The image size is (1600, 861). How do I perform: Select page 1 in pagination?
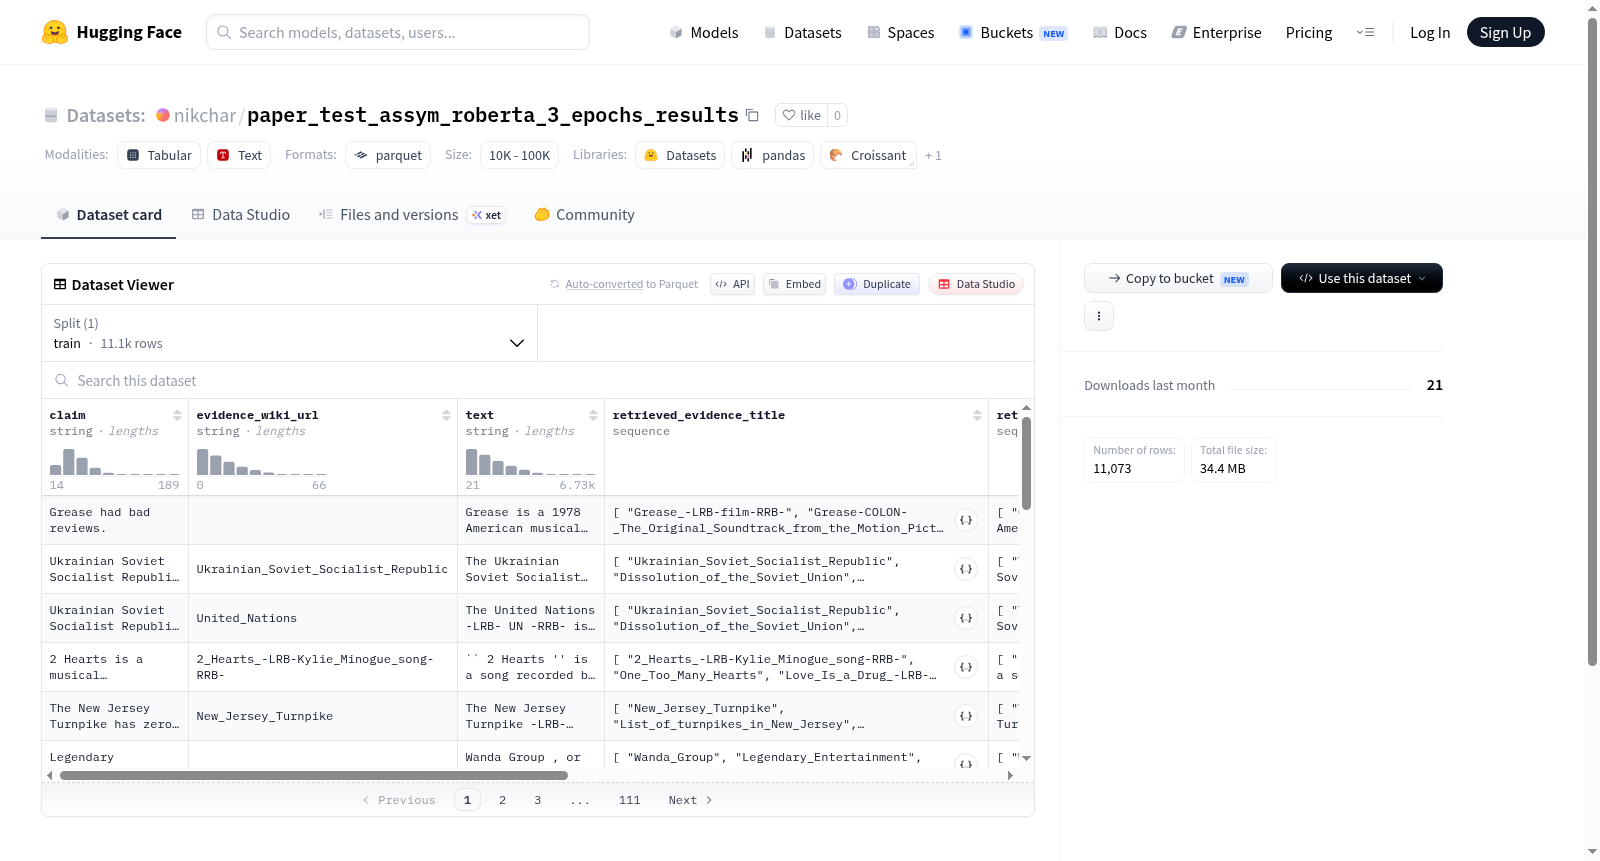pos(467,800)
